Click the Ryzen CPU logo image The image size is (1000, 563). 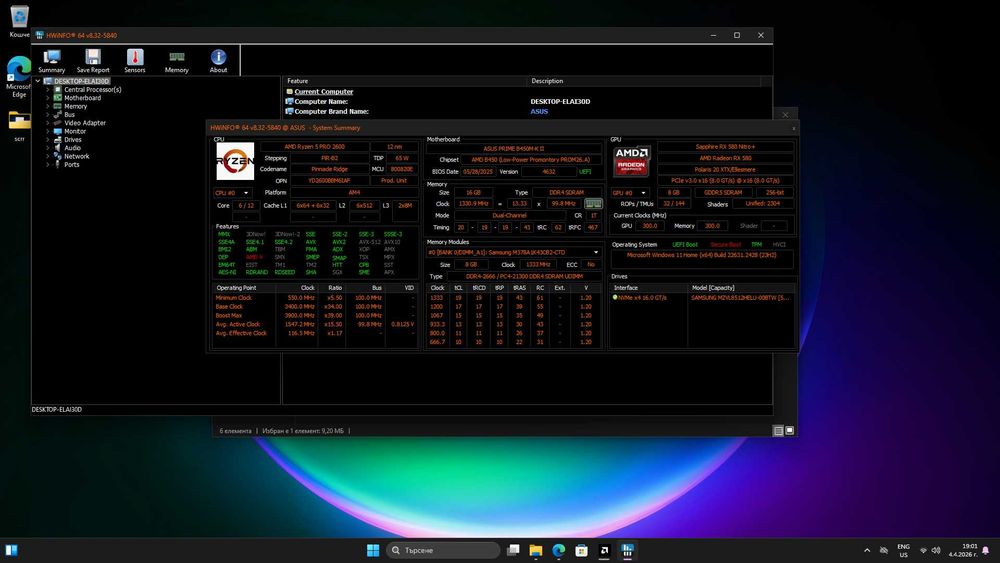pyautogui.click(x=235, y=161)
